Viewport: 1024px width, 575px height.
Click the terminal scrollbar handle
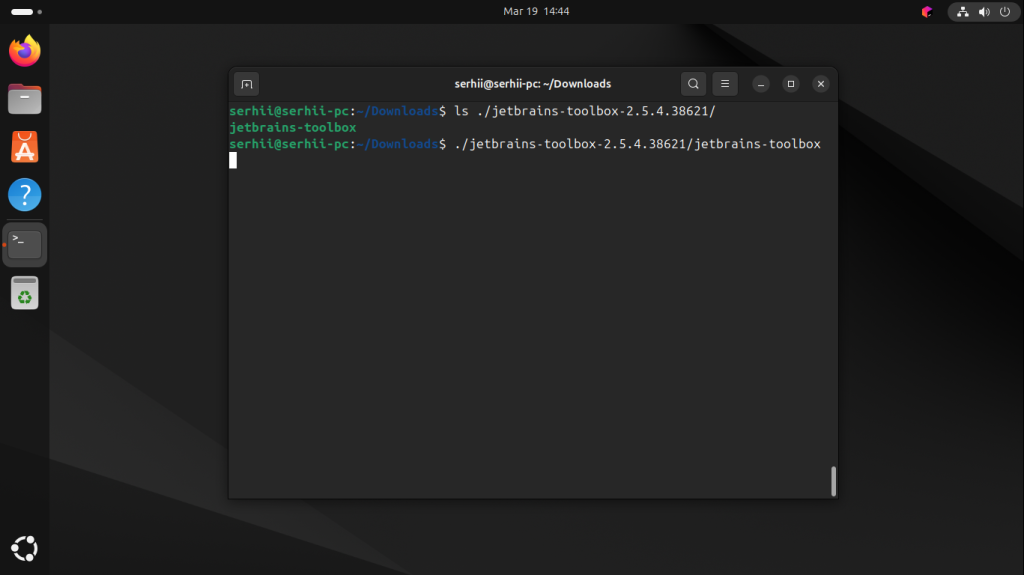point(833,481)
